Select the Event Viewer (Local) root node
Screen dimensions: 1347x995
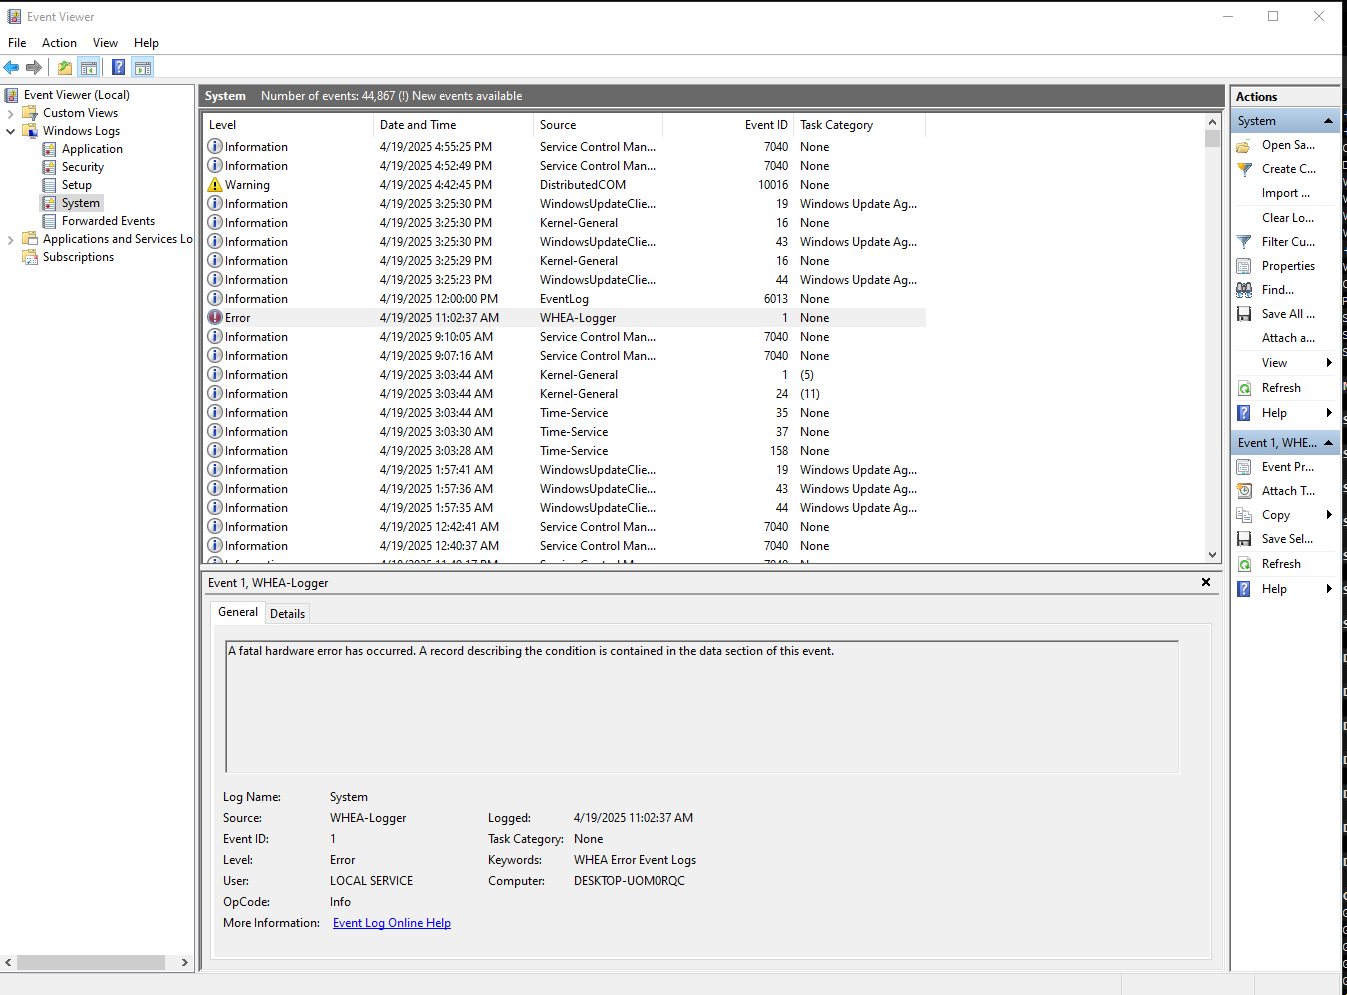[x=77, y=95]
